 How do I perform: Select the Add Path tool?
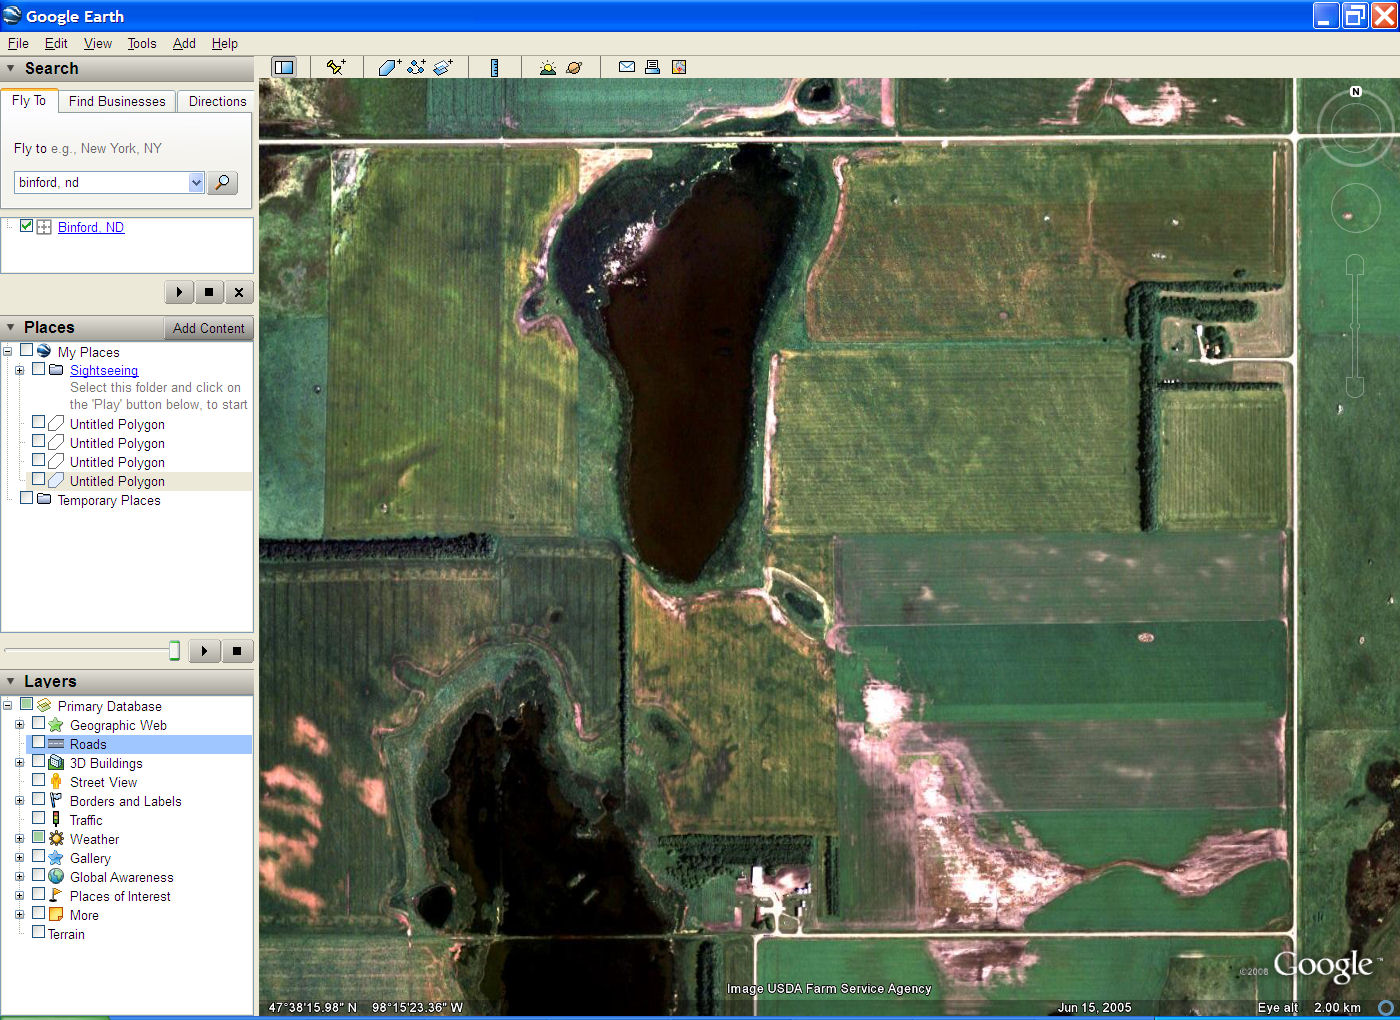(416, 67)
